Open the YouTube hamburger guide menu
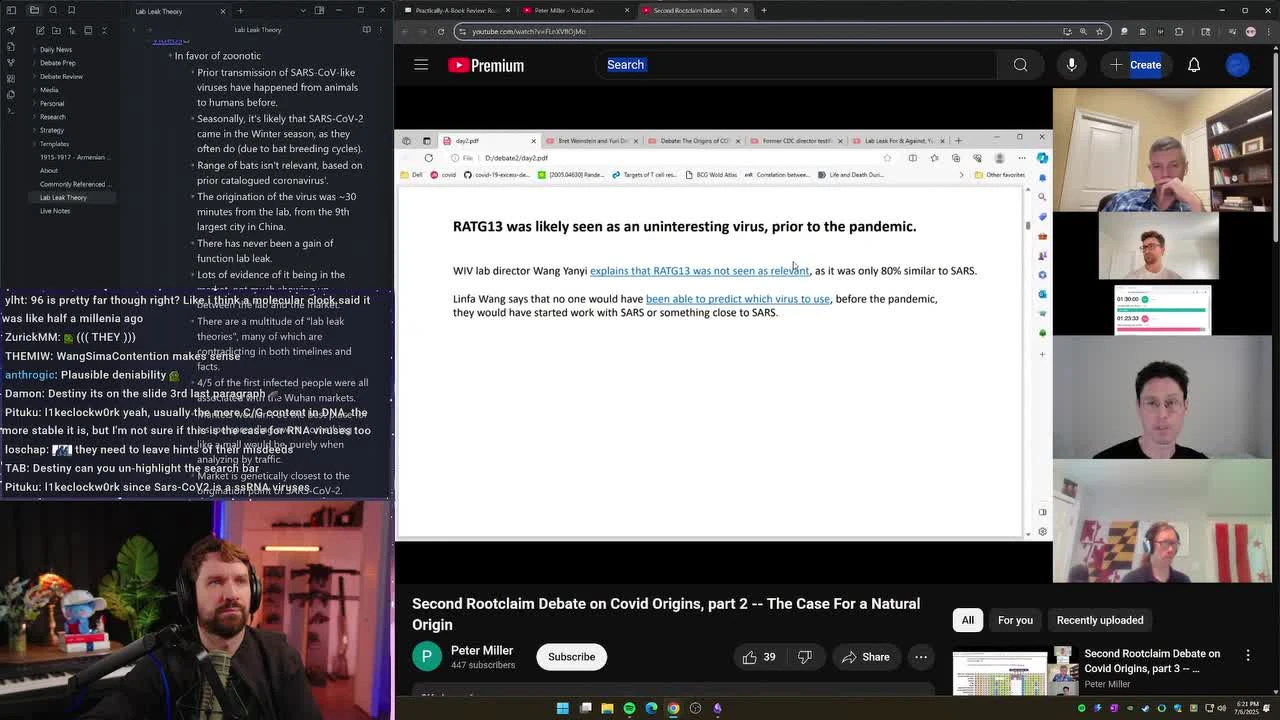This screenshot has width=1280, height=720. (421, 65)
